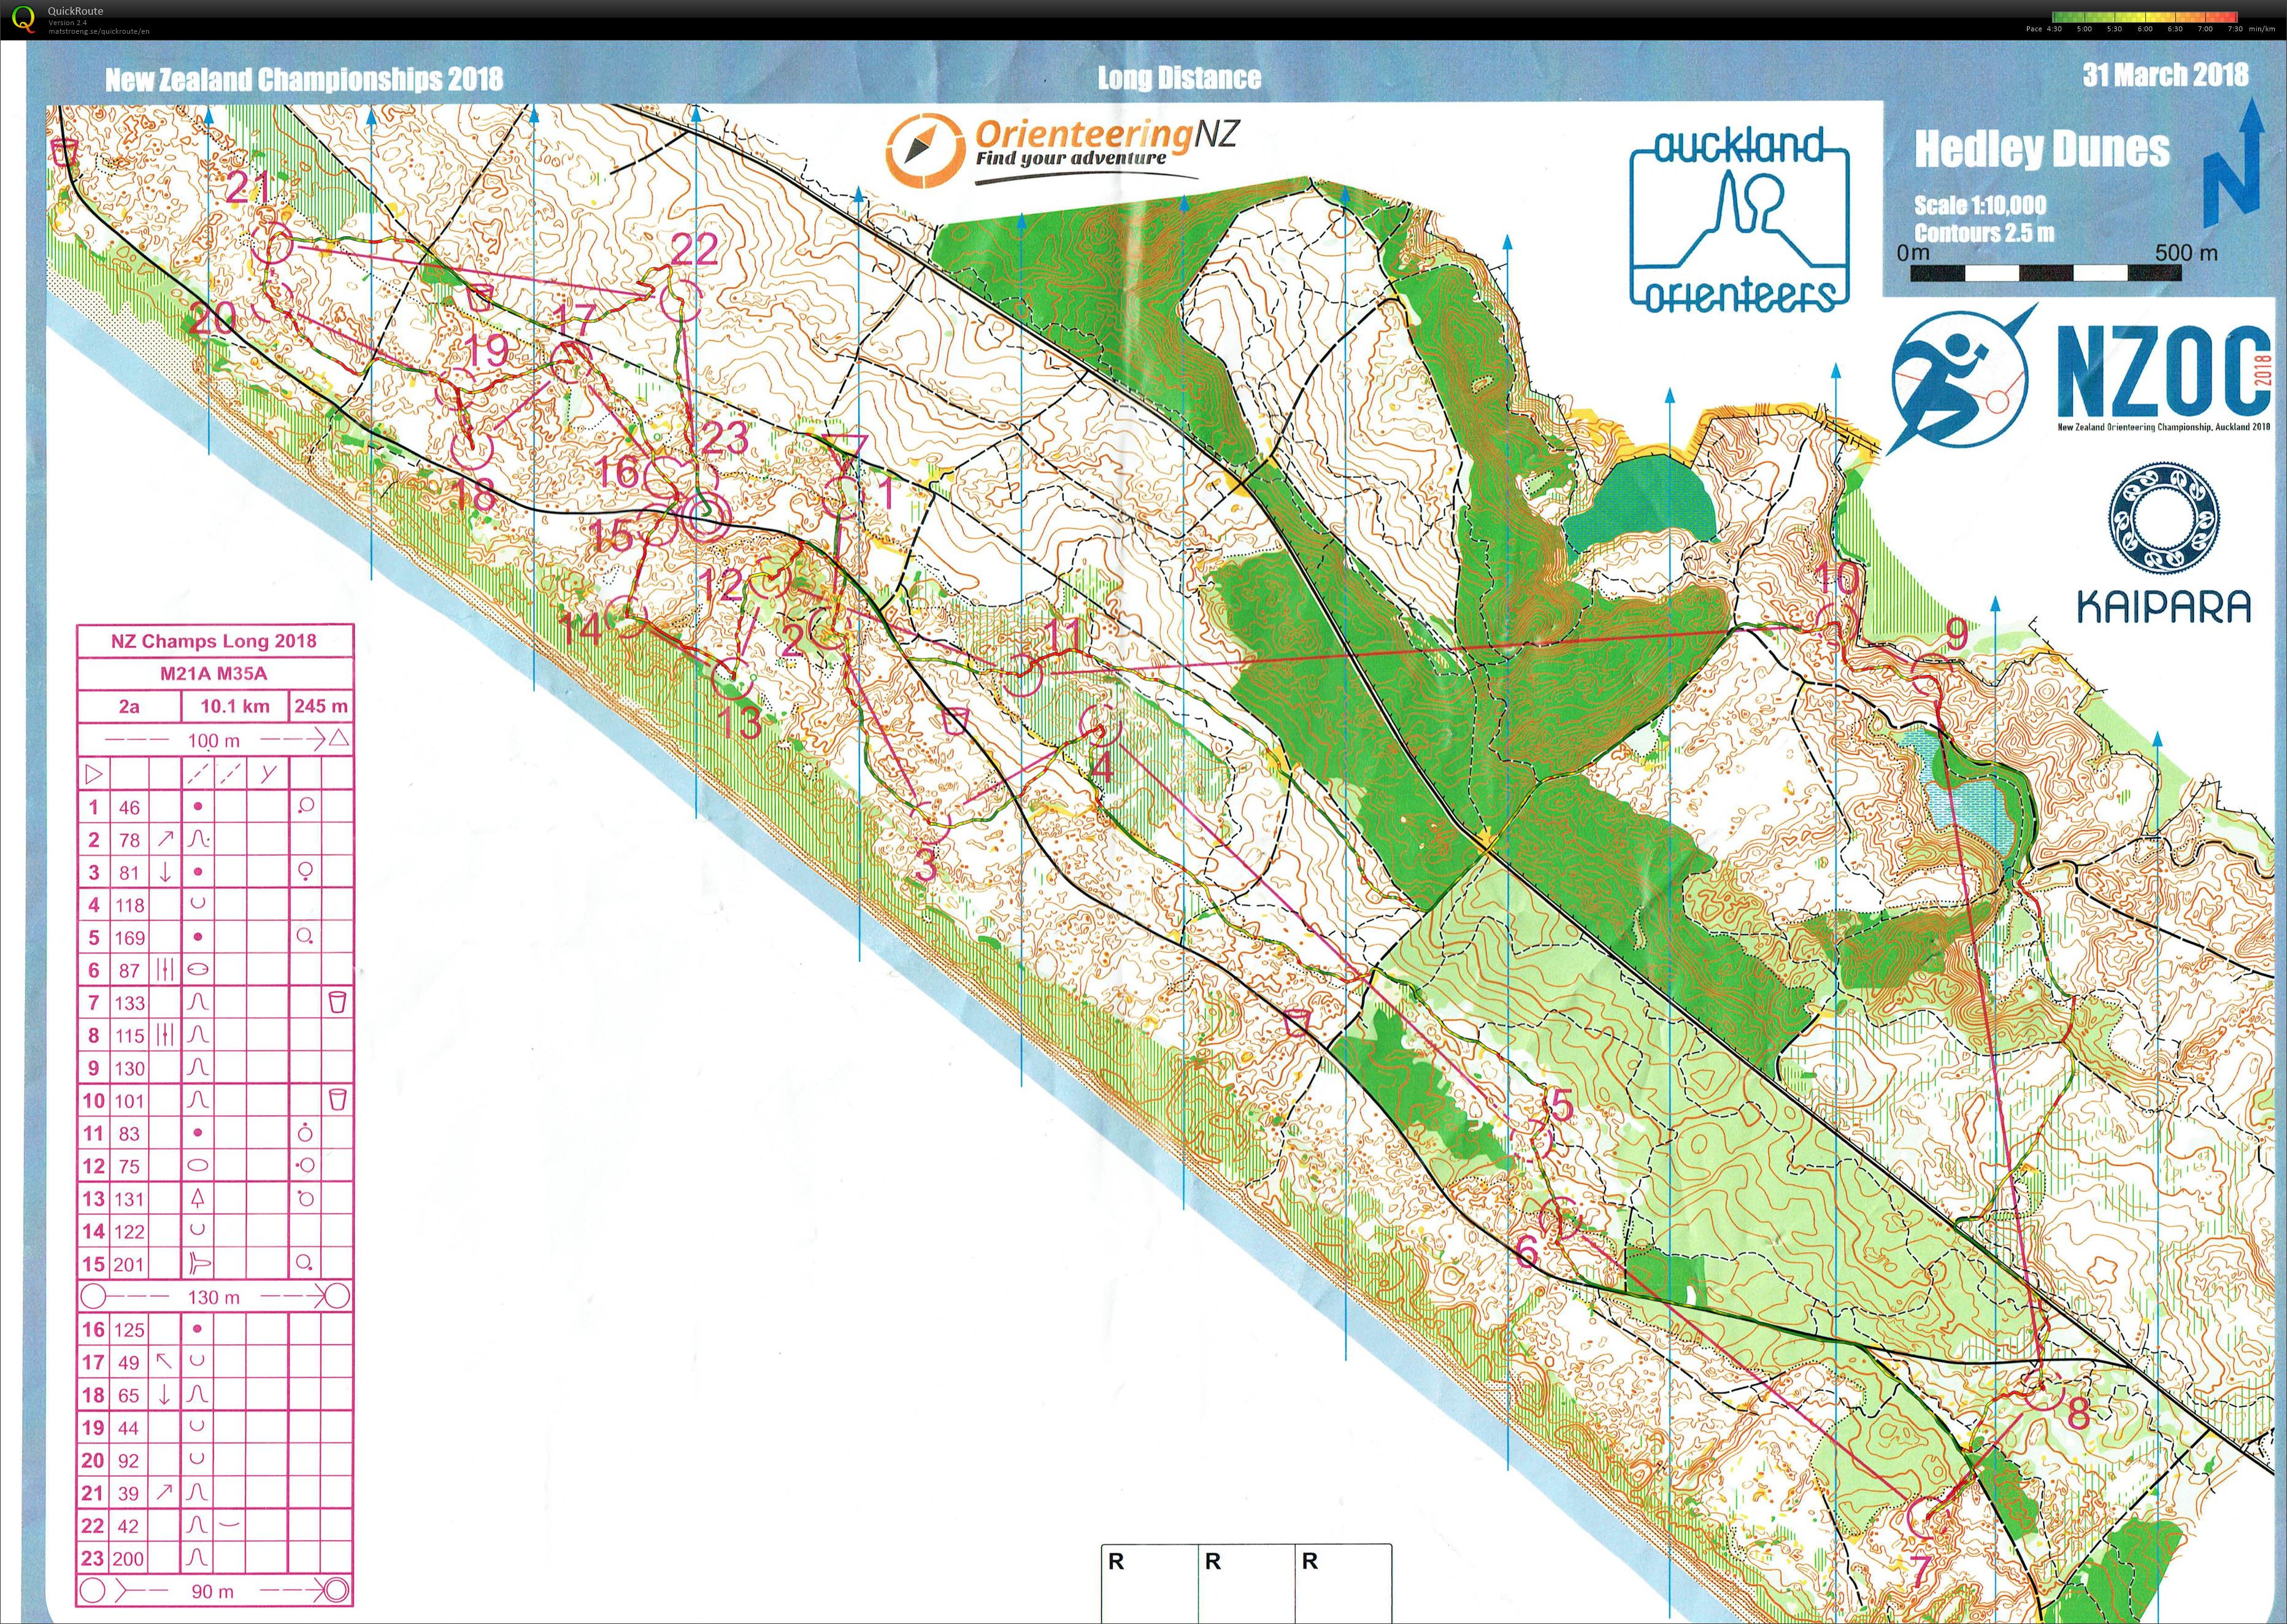Click the double-circle finish near control 23
The width and height of the screenshot is (2287, 1624).
pyautogui.click(x=705, y=516)
